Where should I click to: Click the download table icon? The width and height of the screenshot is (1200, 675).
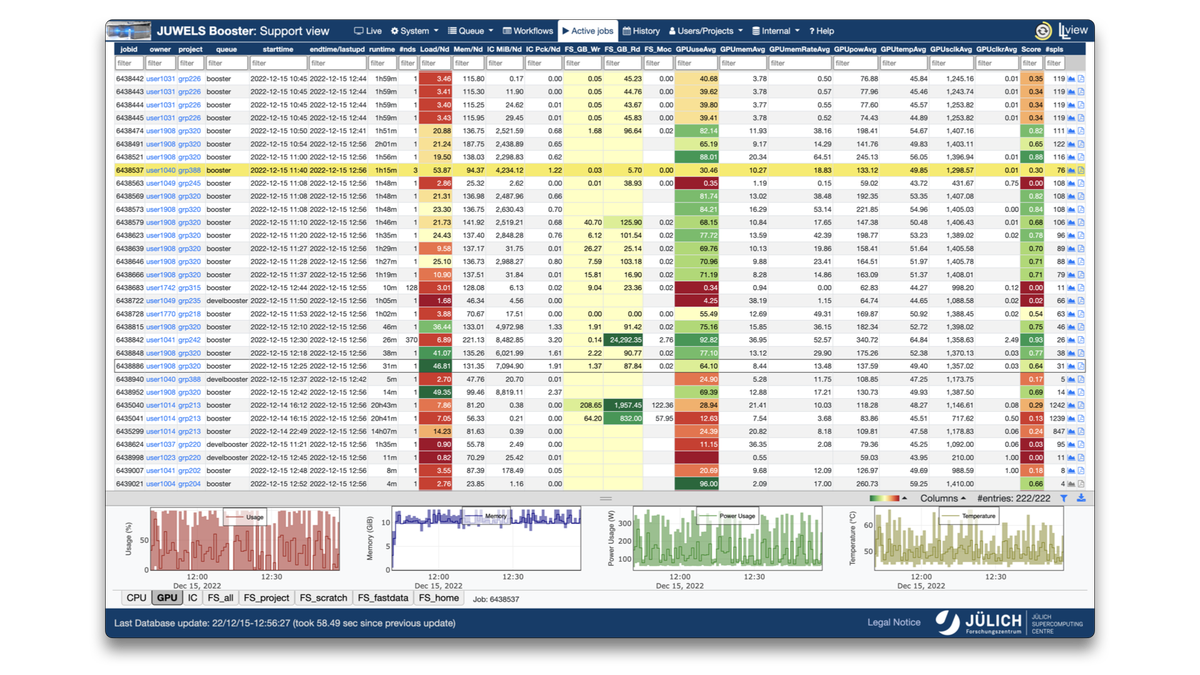point(1081,498)
